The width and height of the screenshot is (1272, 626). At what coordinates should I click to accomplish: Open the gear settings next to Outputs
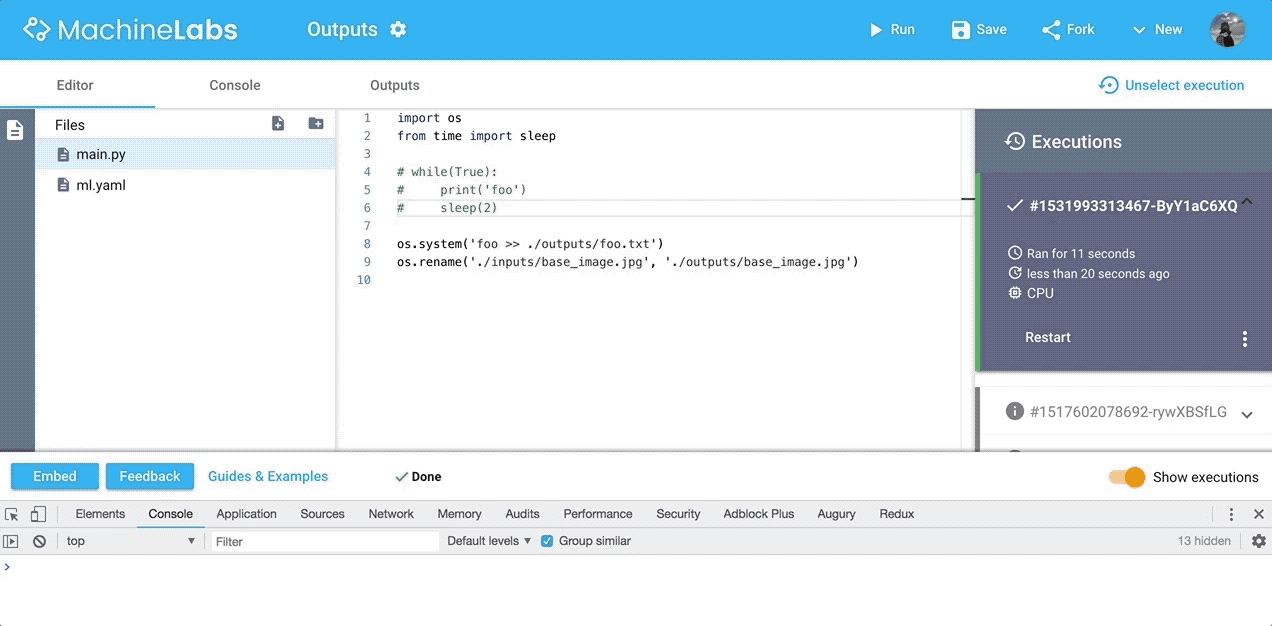(397, 29)
